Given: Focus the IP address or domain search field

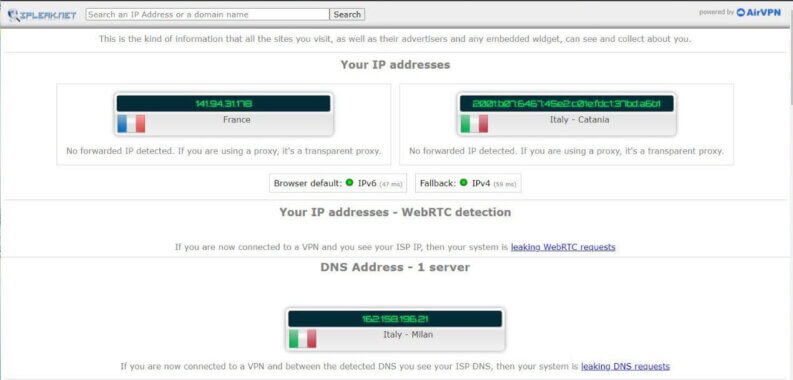Looking at the screenshot, I should point(207,15).
